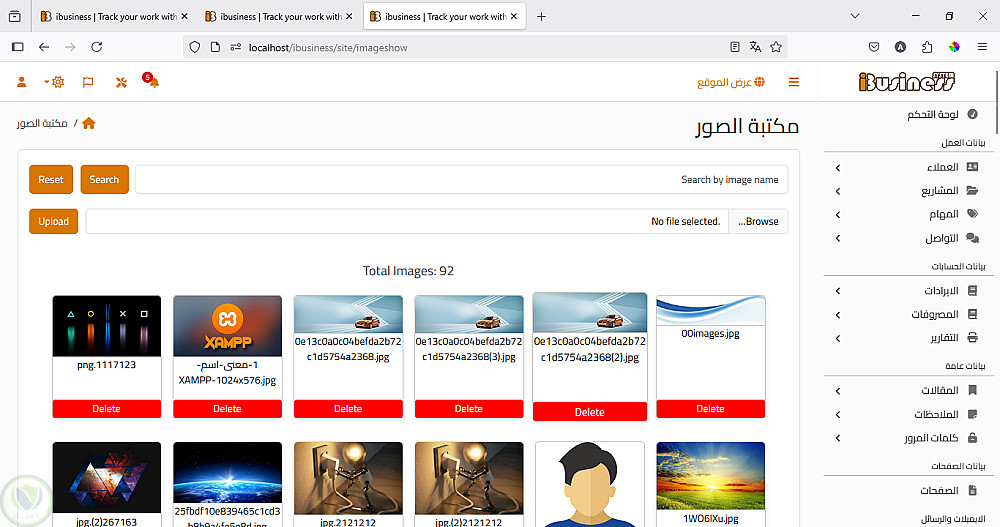The image size is (1000, 527).
Task: Open the avatar person thumbnail
Action: tap(590, 485)
